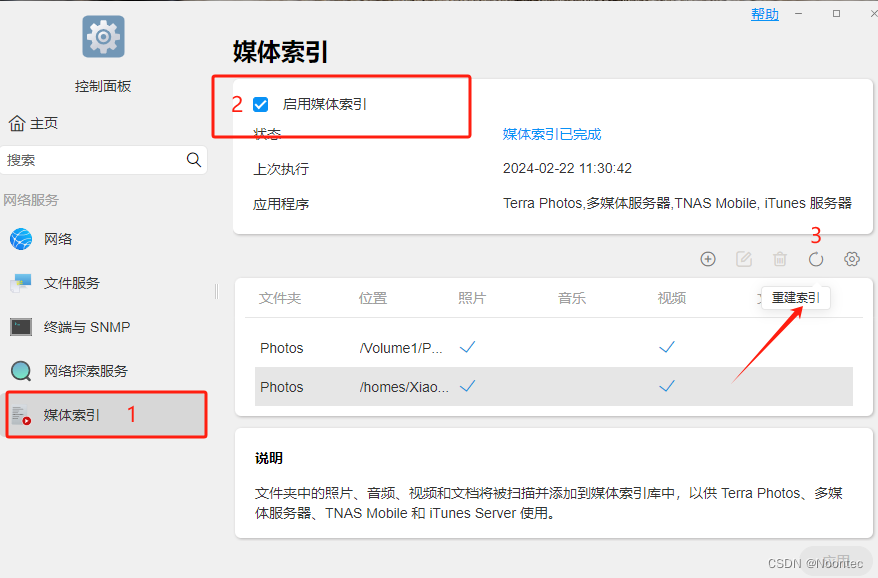878x578 pixels.
Task: Click the 媒体索引已完成 status link
Action: [553, 132]
